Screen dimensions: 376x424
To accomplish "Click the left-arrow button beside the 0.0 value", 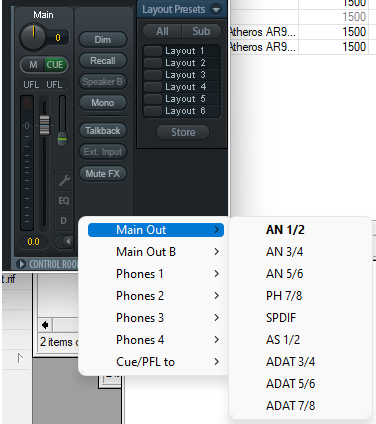I will (x=67, y=241).
